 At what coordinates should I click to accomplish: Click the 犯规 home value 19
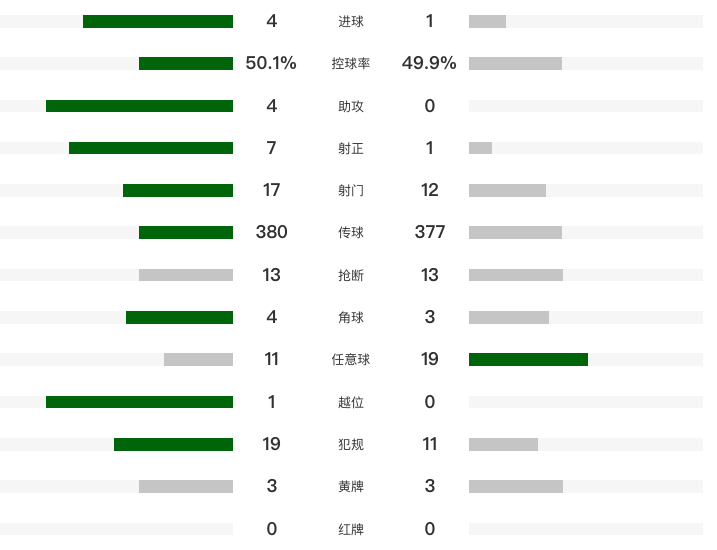tap(271, 444)
